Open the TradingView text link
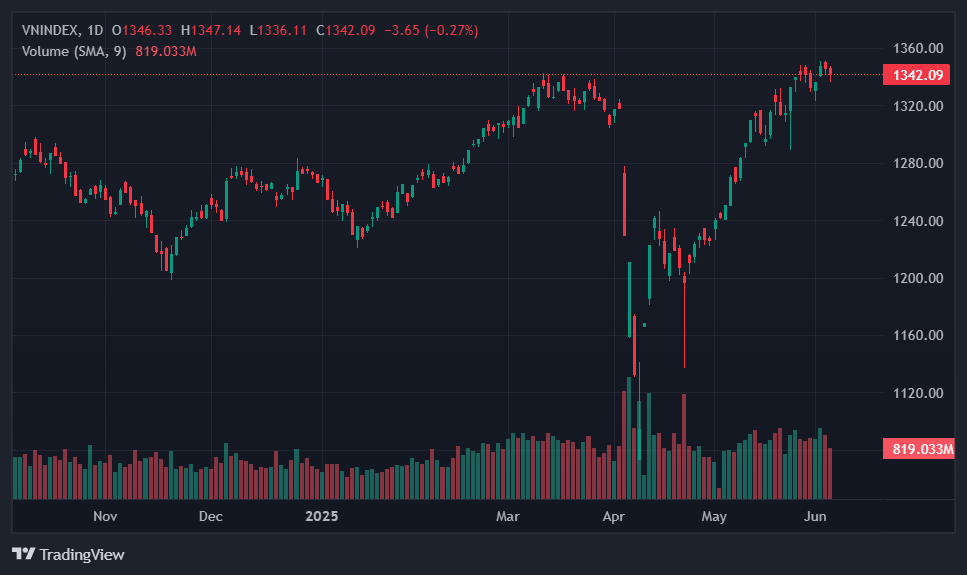The image size is (967, 575). pyautogui.click(x=82, y=555)
